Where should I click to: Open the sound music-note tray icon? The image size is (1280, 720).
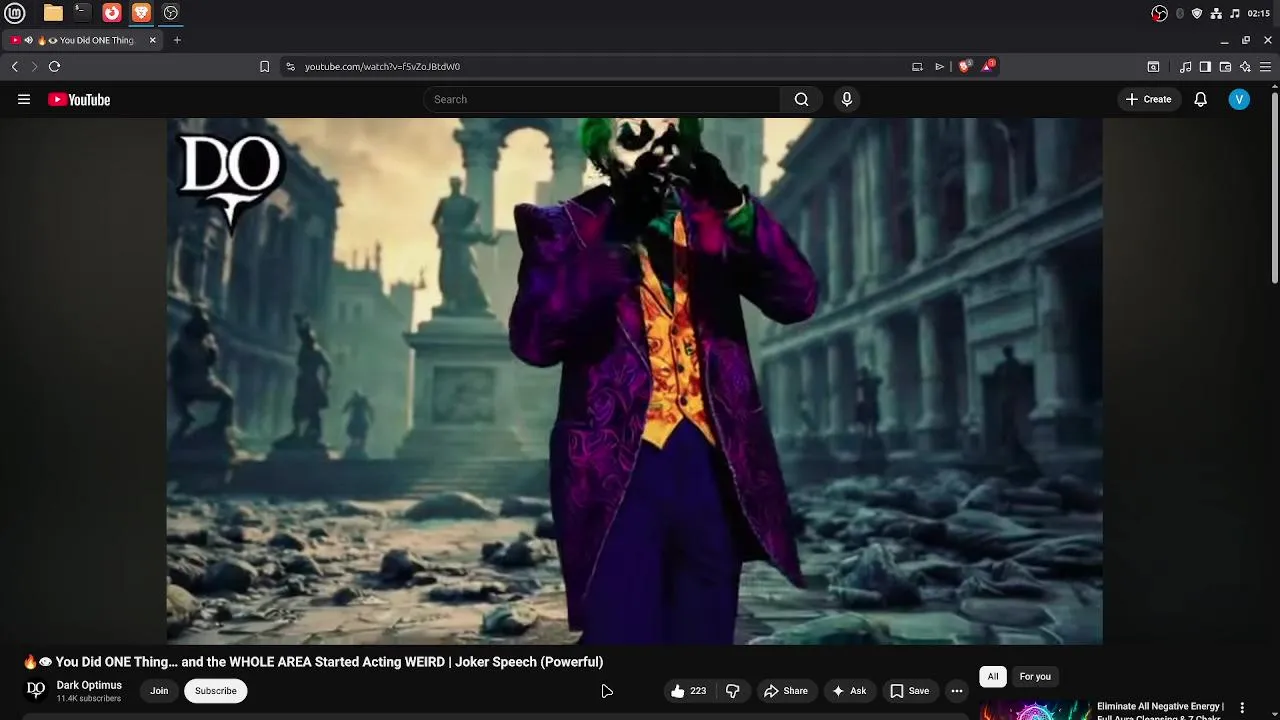(1234, 13)
